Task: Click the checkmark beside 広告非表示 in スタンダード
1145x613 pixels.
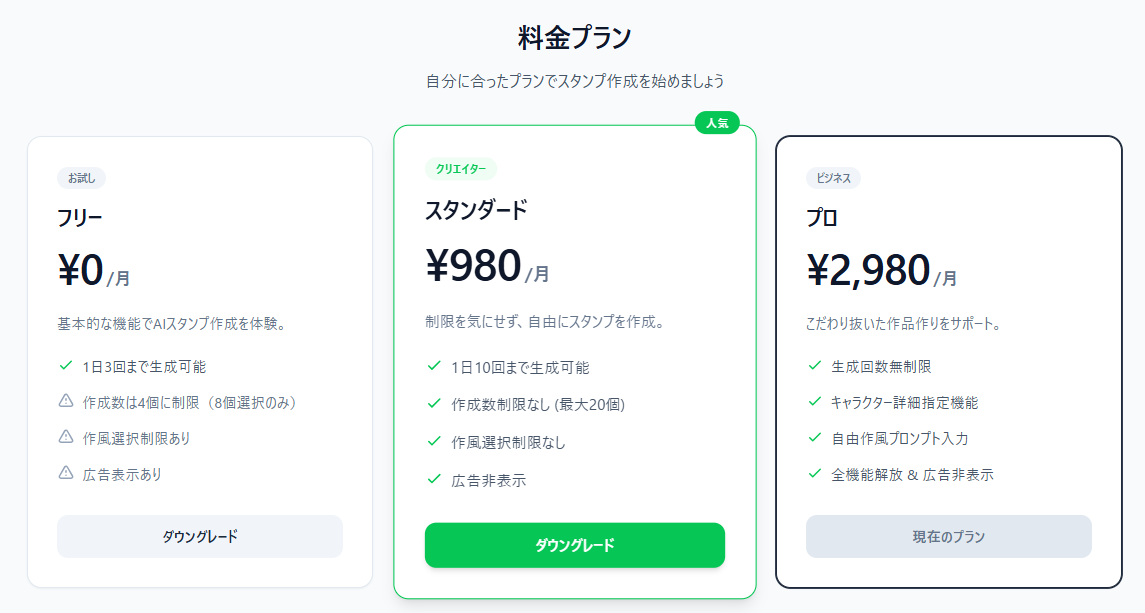Action: [434, 479]
